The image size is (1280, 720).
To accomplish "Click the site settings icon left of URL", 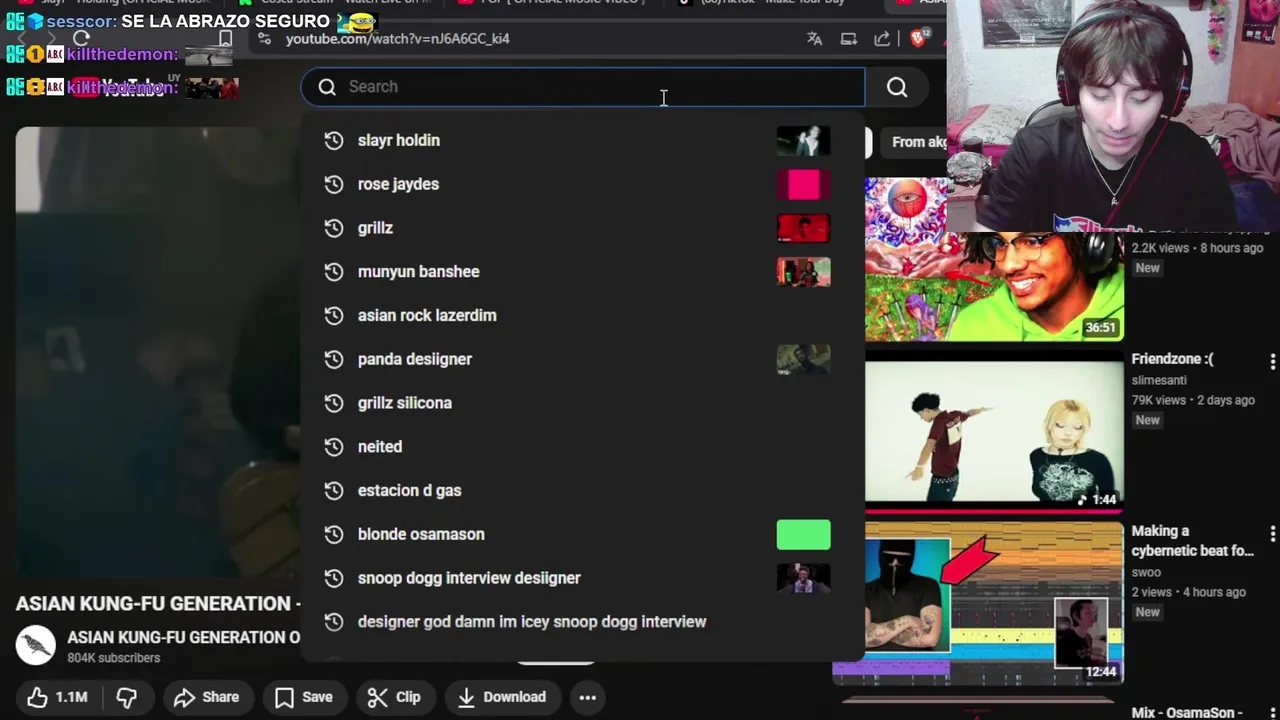I will point(264,38).
